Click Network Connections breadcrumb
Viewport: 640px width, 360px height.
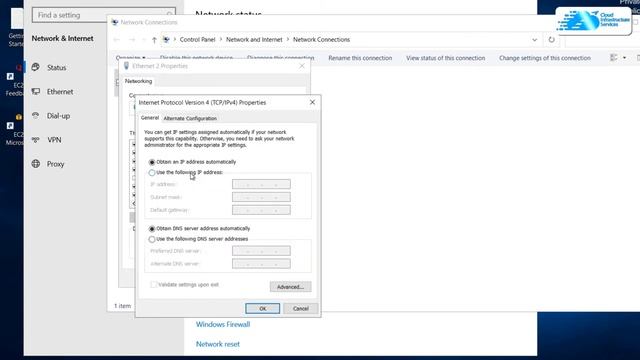(x=321, y=40)
